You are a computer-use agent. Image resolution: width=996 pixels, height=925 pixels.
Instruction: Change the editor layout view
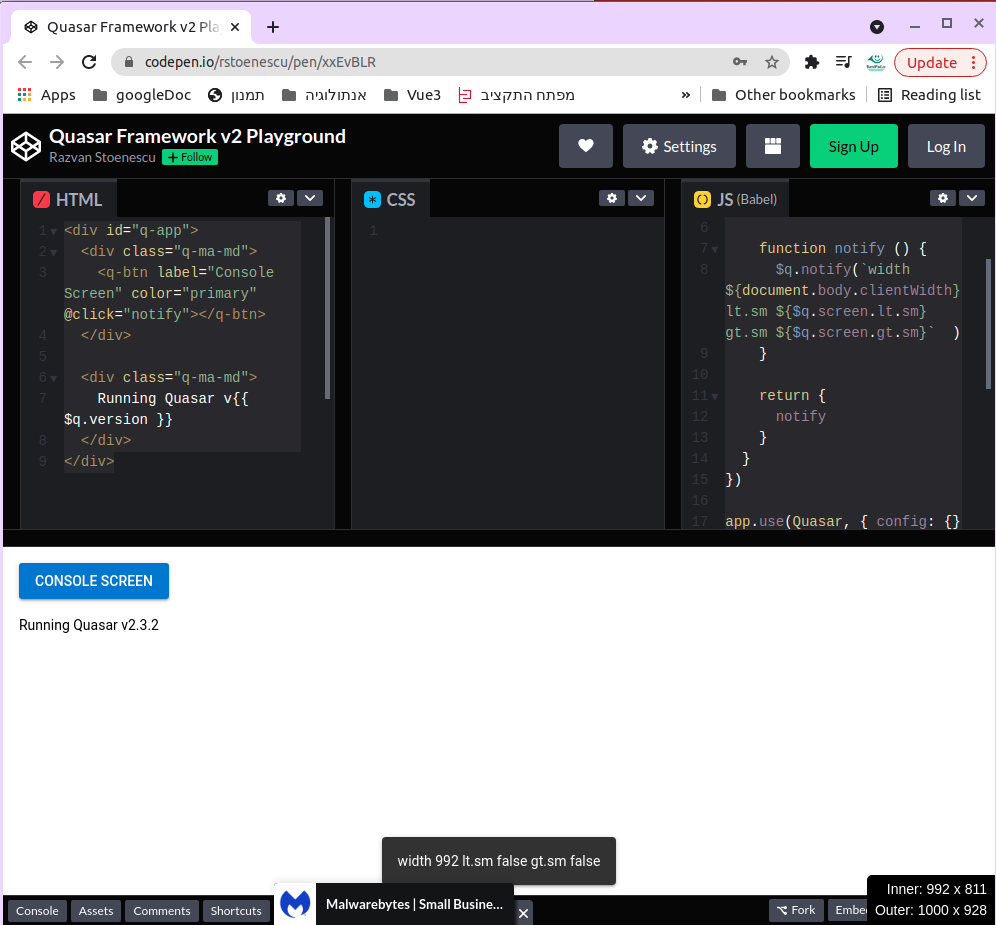coord(772,146)
